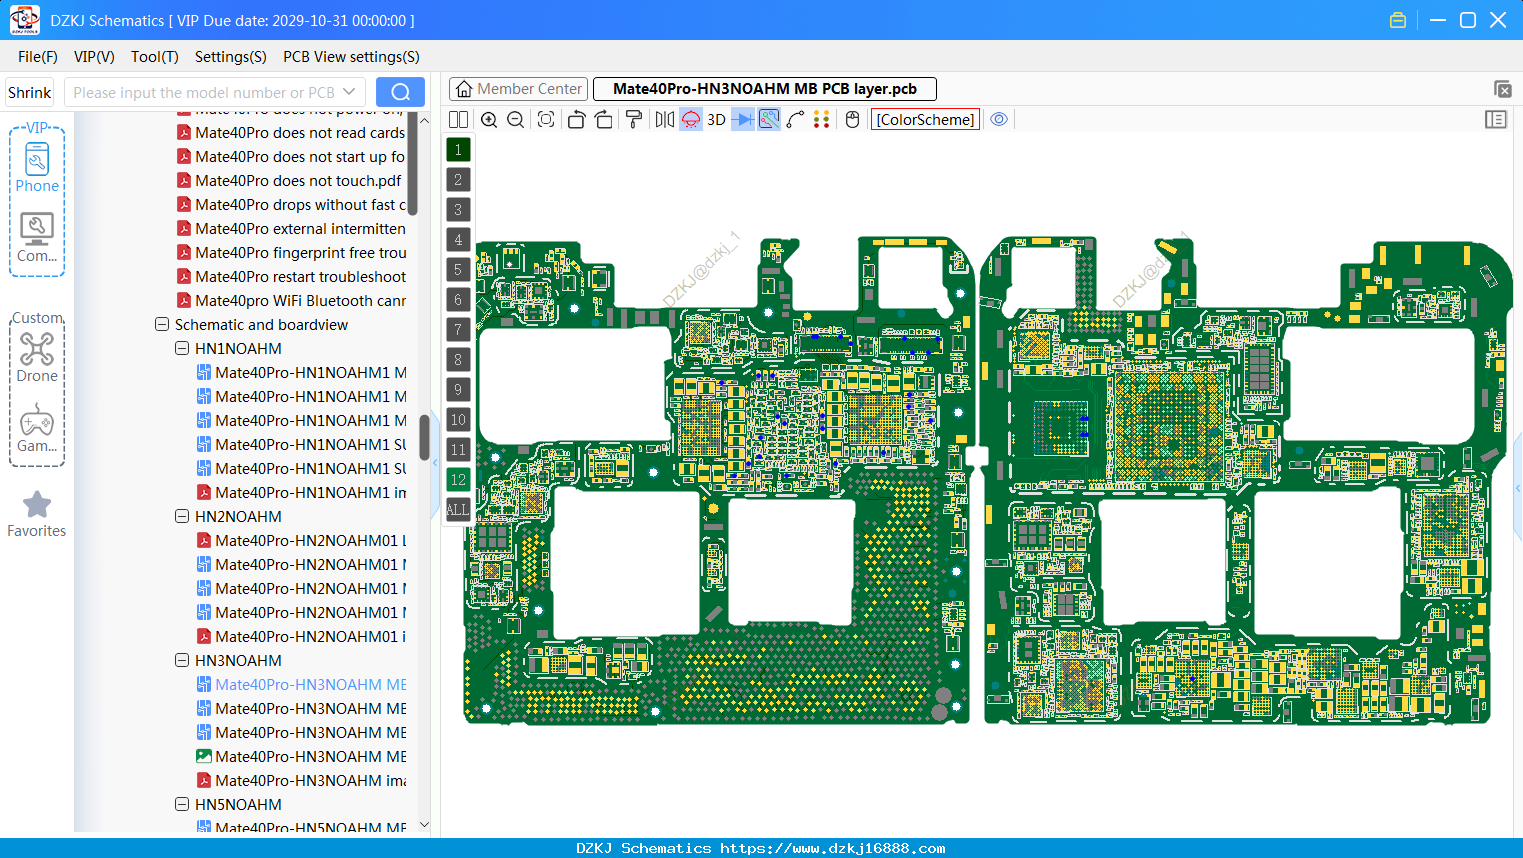Open the colored dots grid tool
Image resolution: width=1523 pixels, height=858 pixels.
[x=821, y=119]
